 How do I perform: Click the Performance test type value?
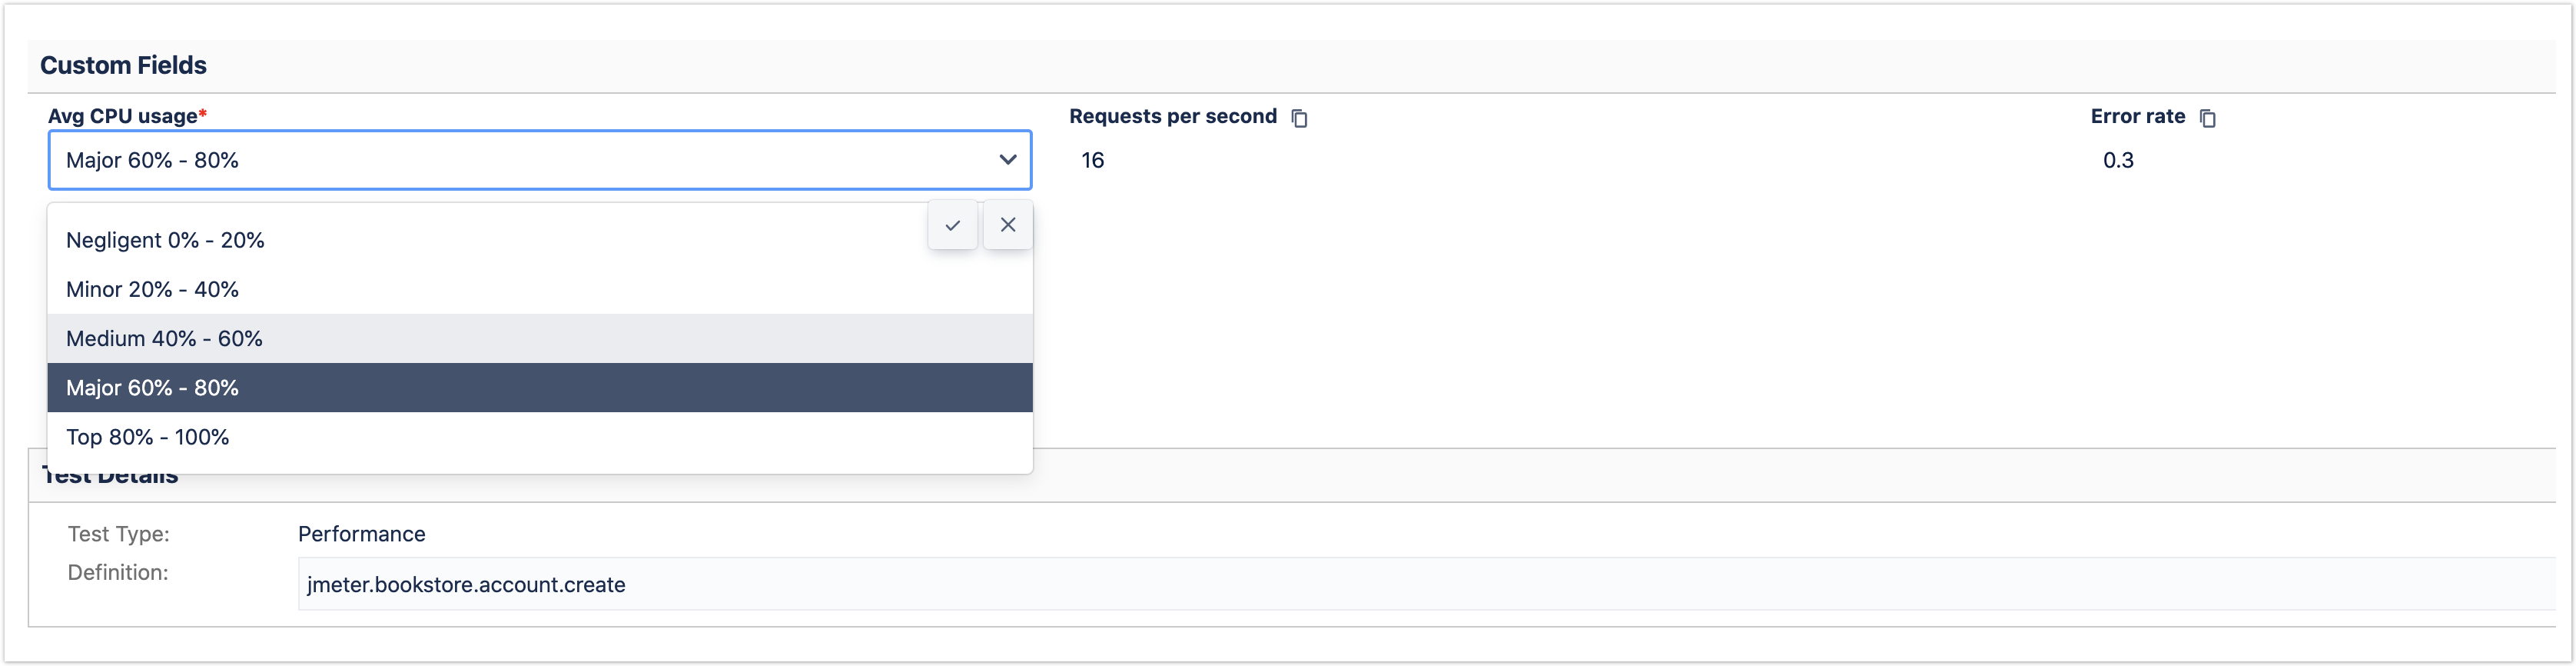(x=361, y=534)
